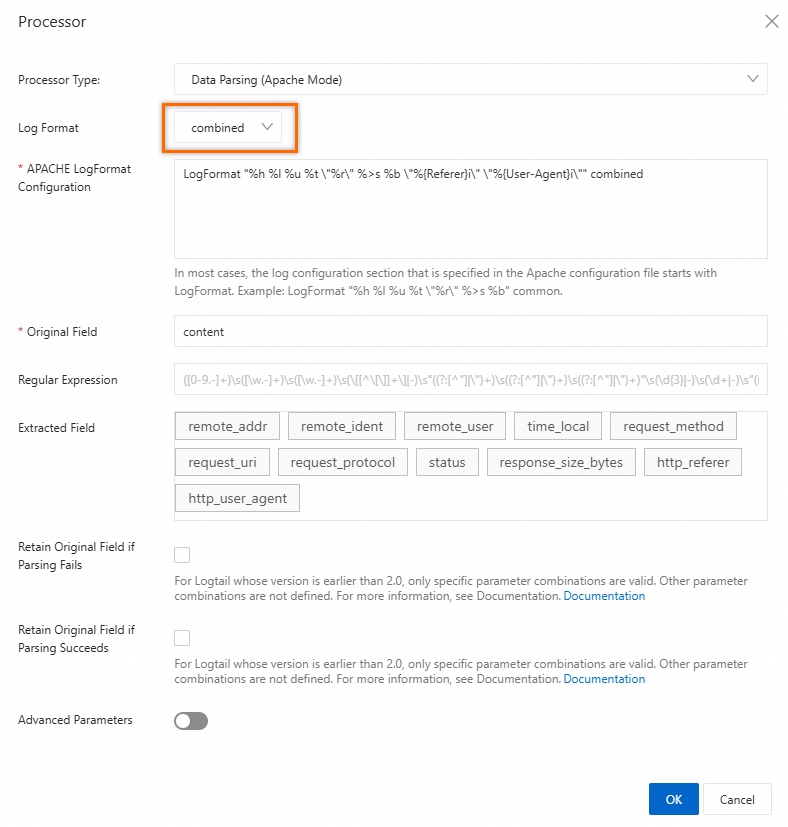The image size is (788, 827).
Task: Select the remote_ident extracted field tag
Action: point(342,426)
